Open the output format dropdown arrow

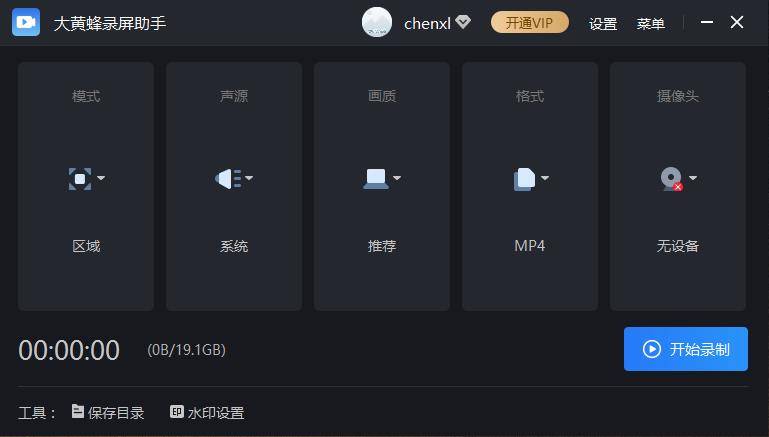click(x=545, y=179)
